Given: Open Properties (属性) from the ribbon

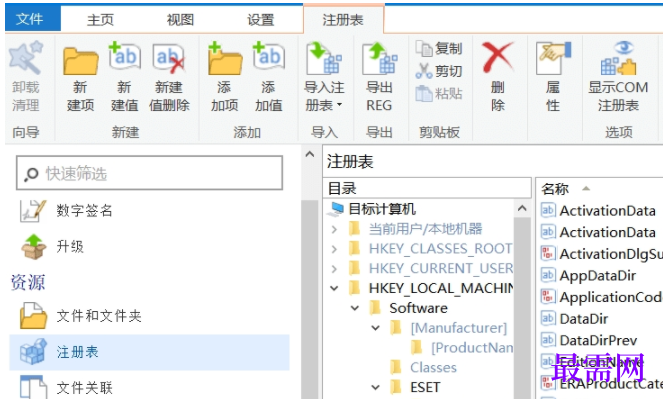Looking at the screenshot, I should pyautogui.click(x=553, y=77).
